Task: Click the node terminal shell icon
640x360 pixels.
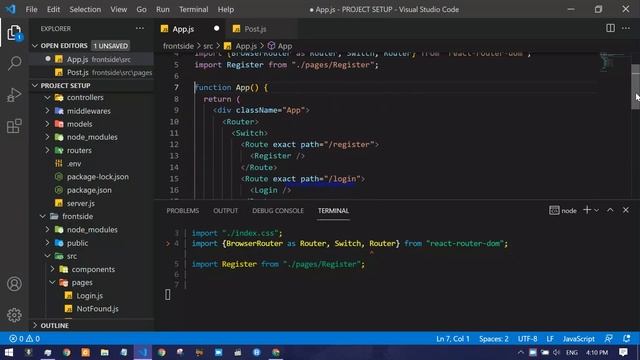Action: pos(554,210)
